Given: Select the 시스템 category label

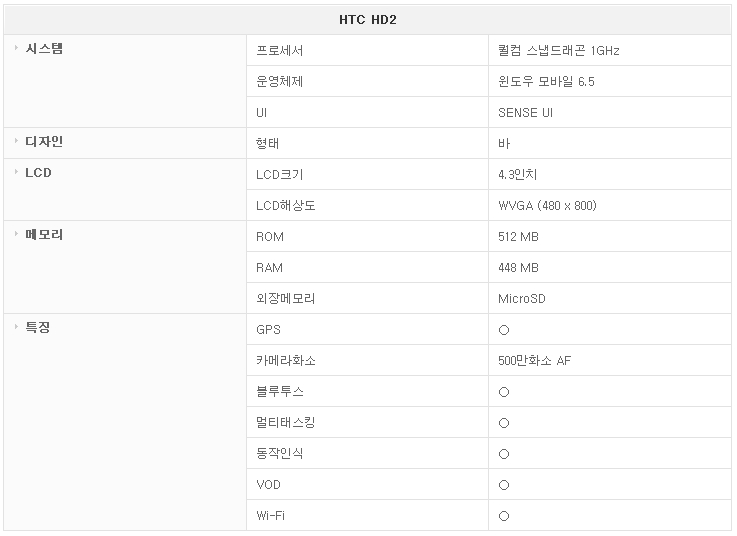Looking at the screenshot, I should 44,48.
